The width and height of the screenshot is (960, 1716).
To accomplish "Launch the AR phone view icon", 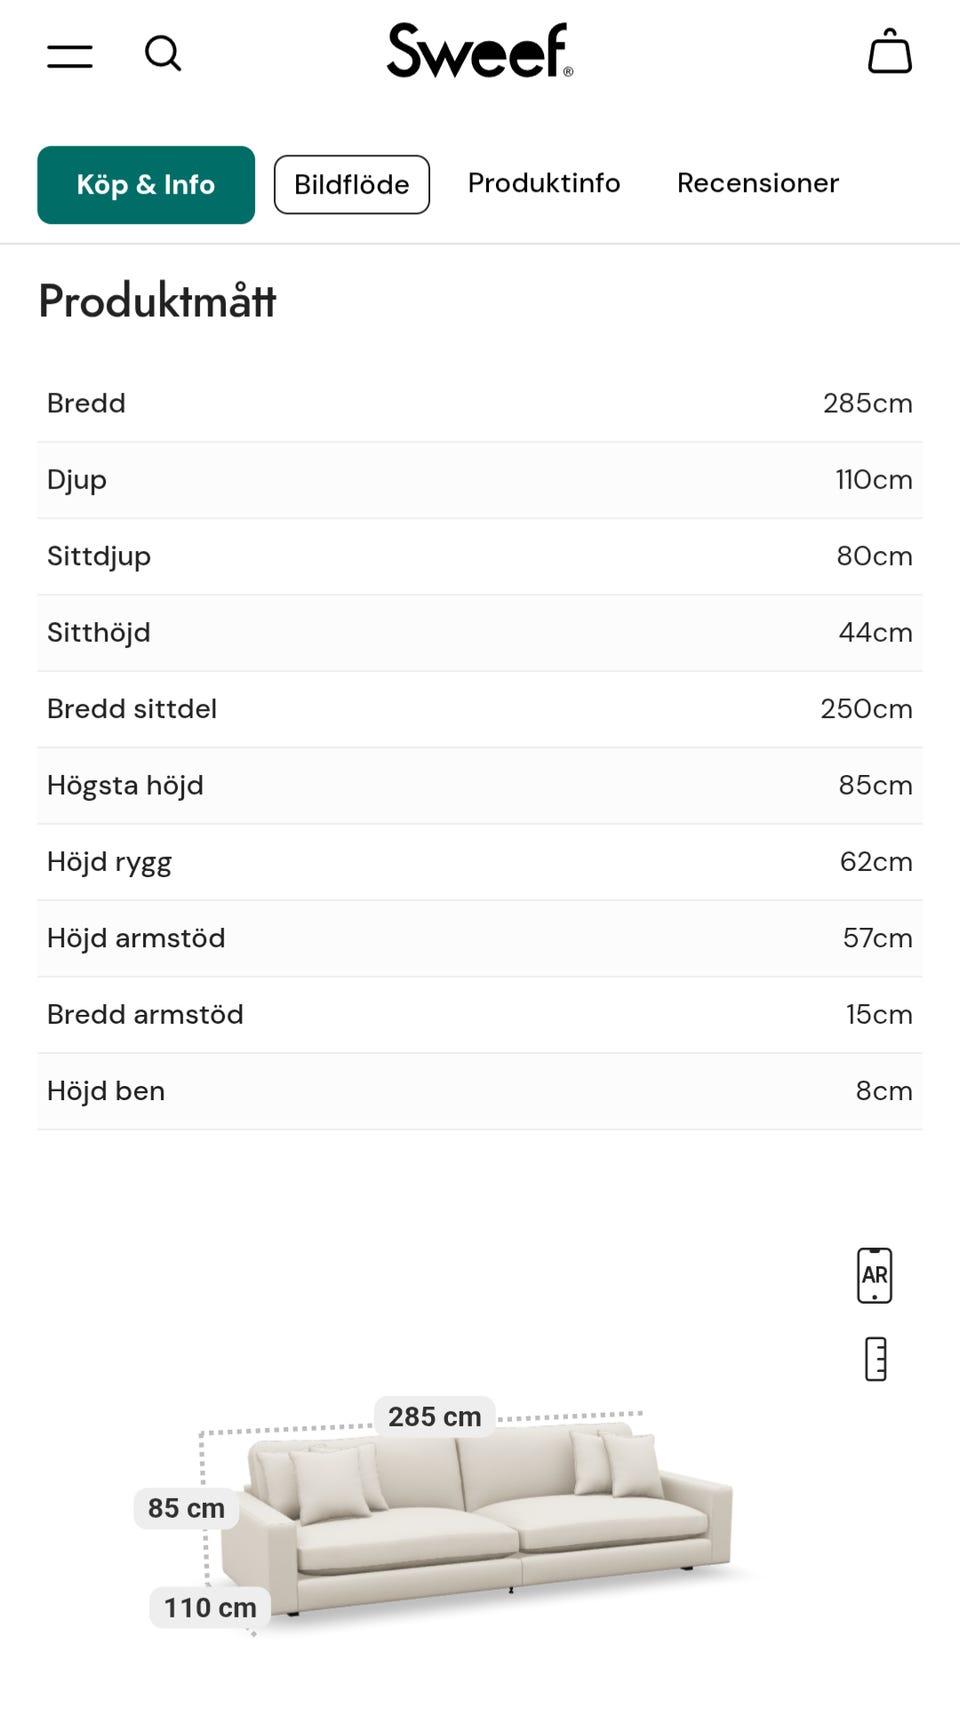I will click(874, 1275).
